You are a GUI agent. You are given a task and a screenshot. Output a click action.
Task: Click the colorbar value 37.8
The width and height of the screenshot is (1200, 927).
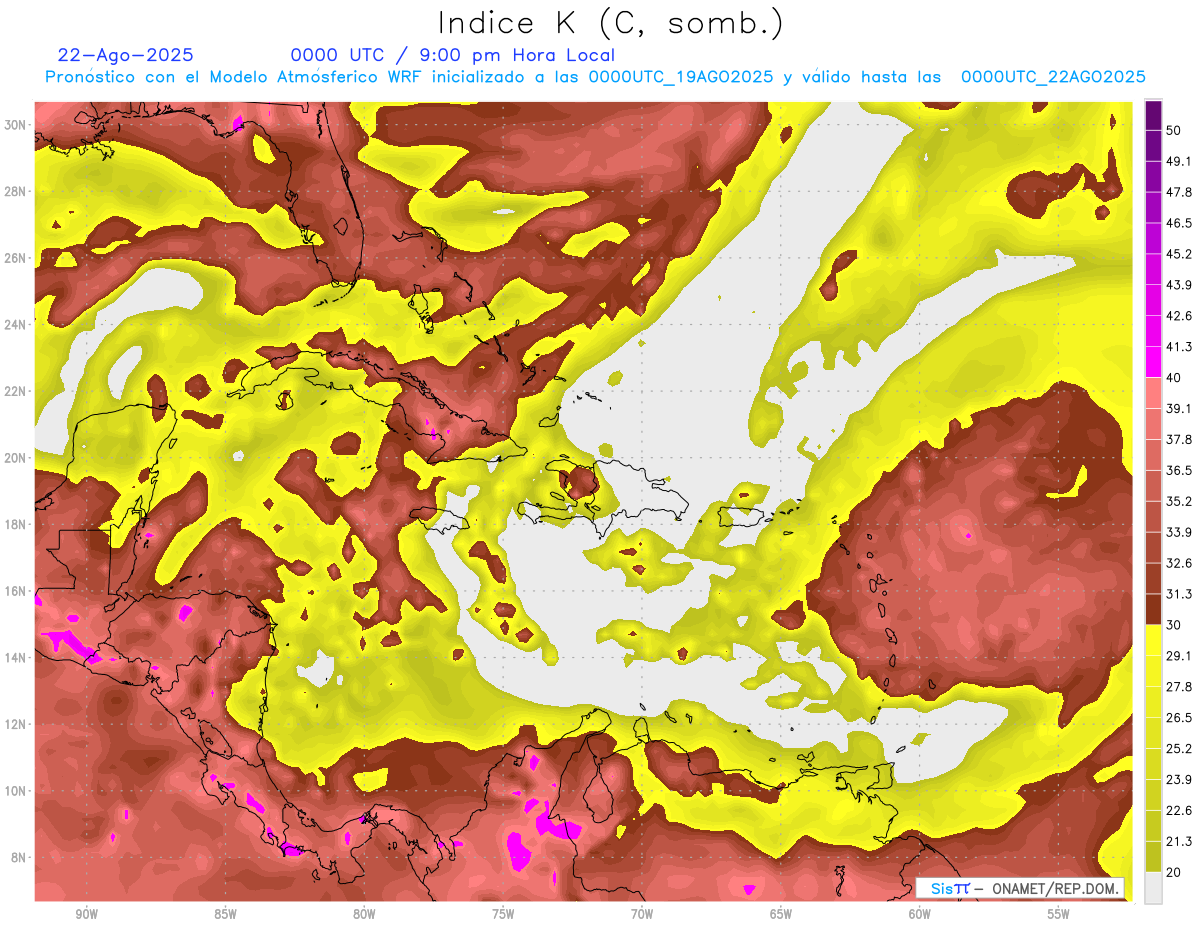click(1178, 440)
